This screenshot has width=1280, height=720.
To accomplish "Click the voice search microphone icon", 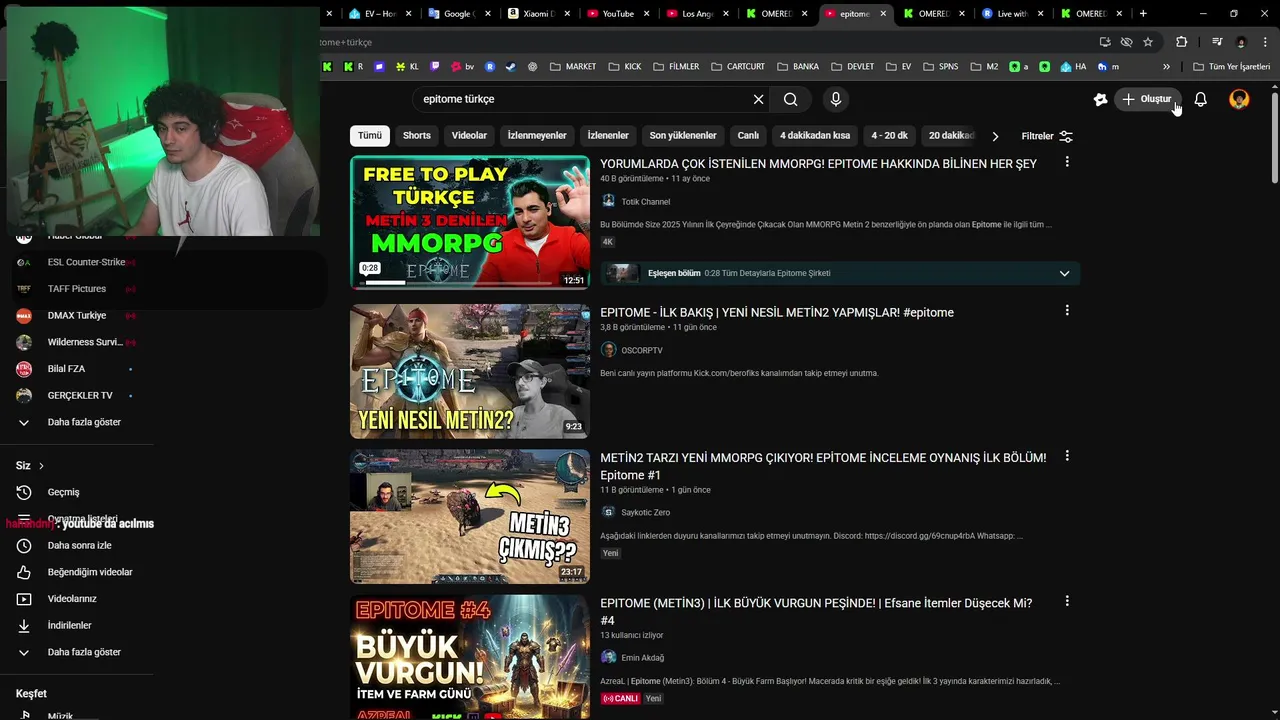I will click(836, 99).
